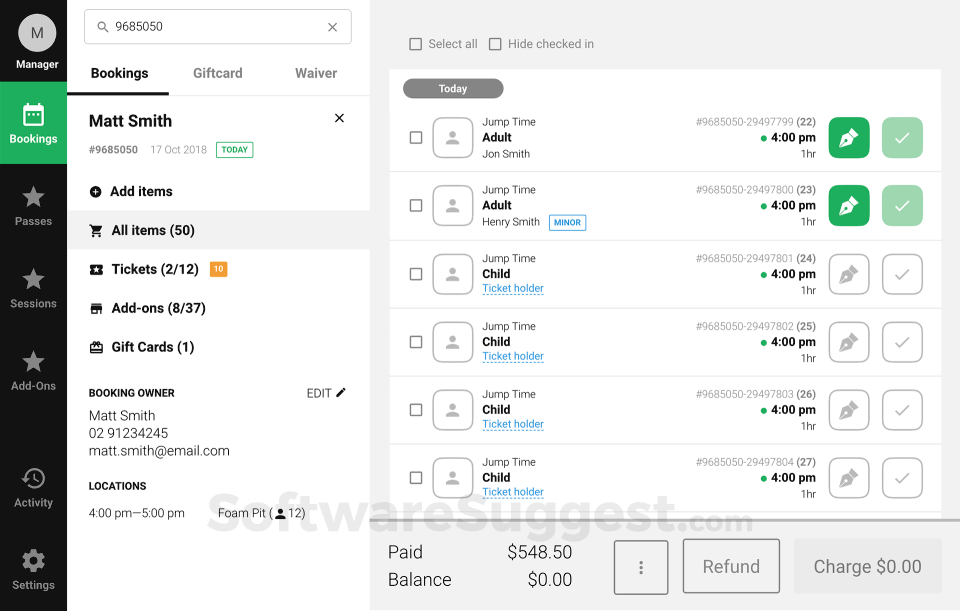Clear the 9685050 search field with the X
960x611 pixels.
332,27
